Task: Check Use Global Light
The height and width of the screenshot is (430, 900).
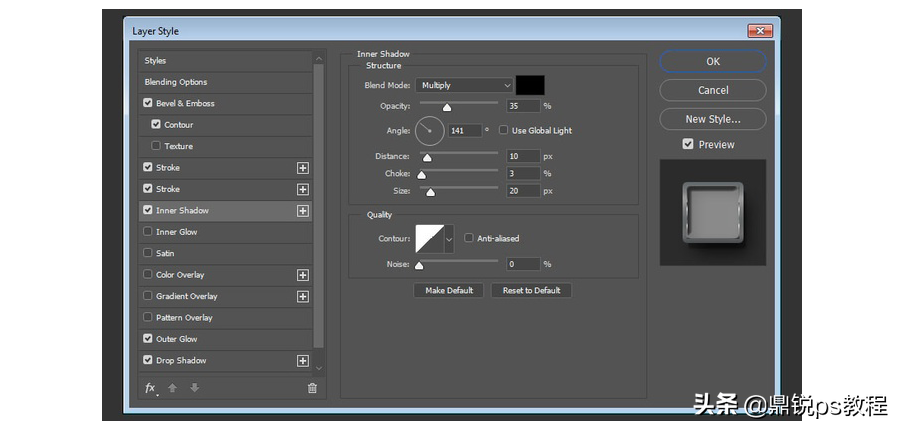Action: pos(503,130)
